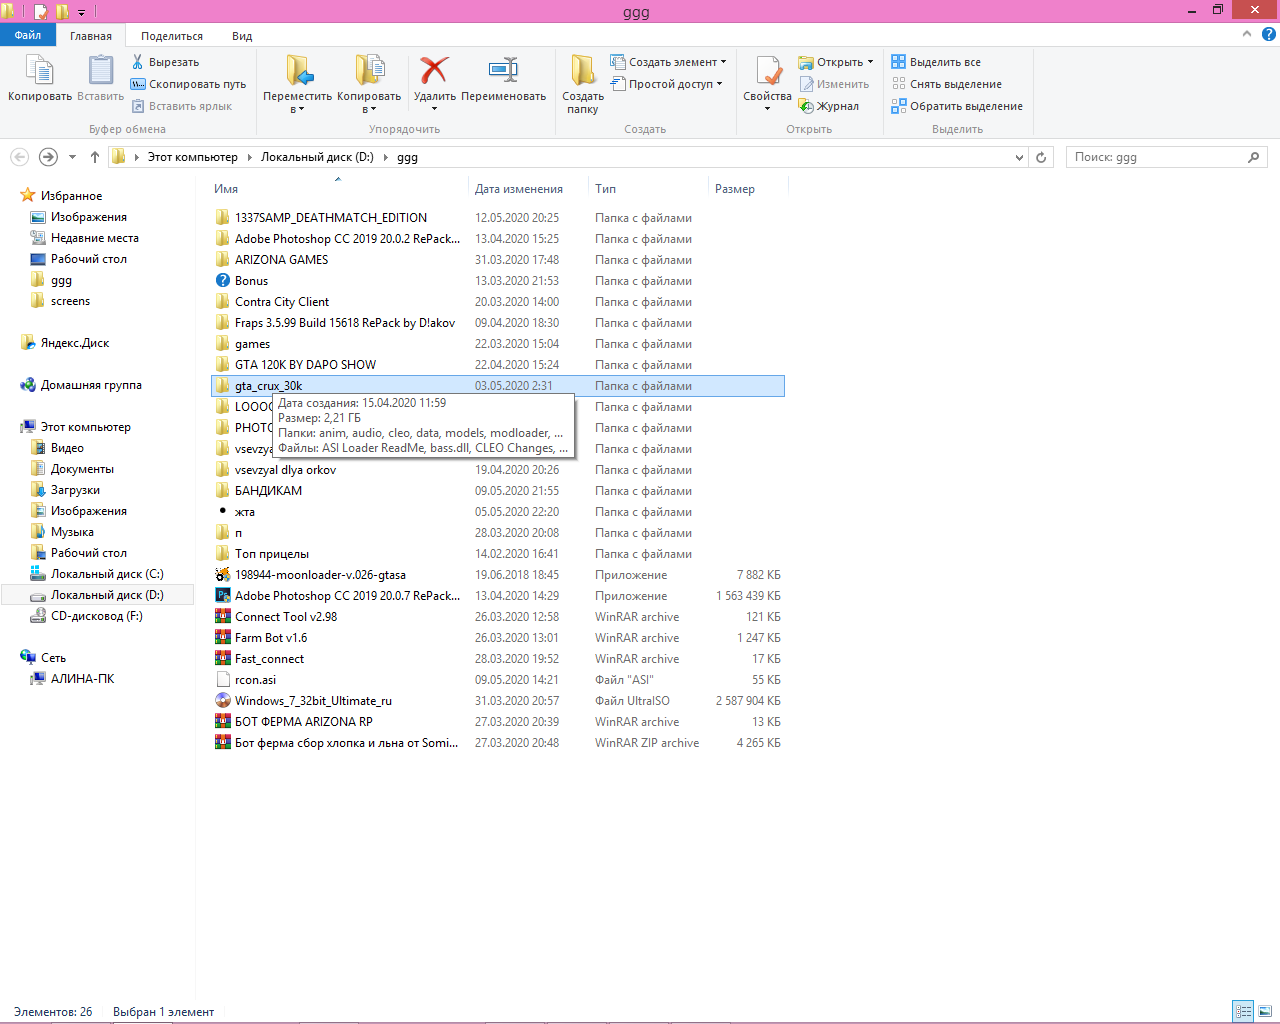Open Properties (Свойства) from the ribbon
This screenshot has height=1024, width=1280.
point(767,72)
